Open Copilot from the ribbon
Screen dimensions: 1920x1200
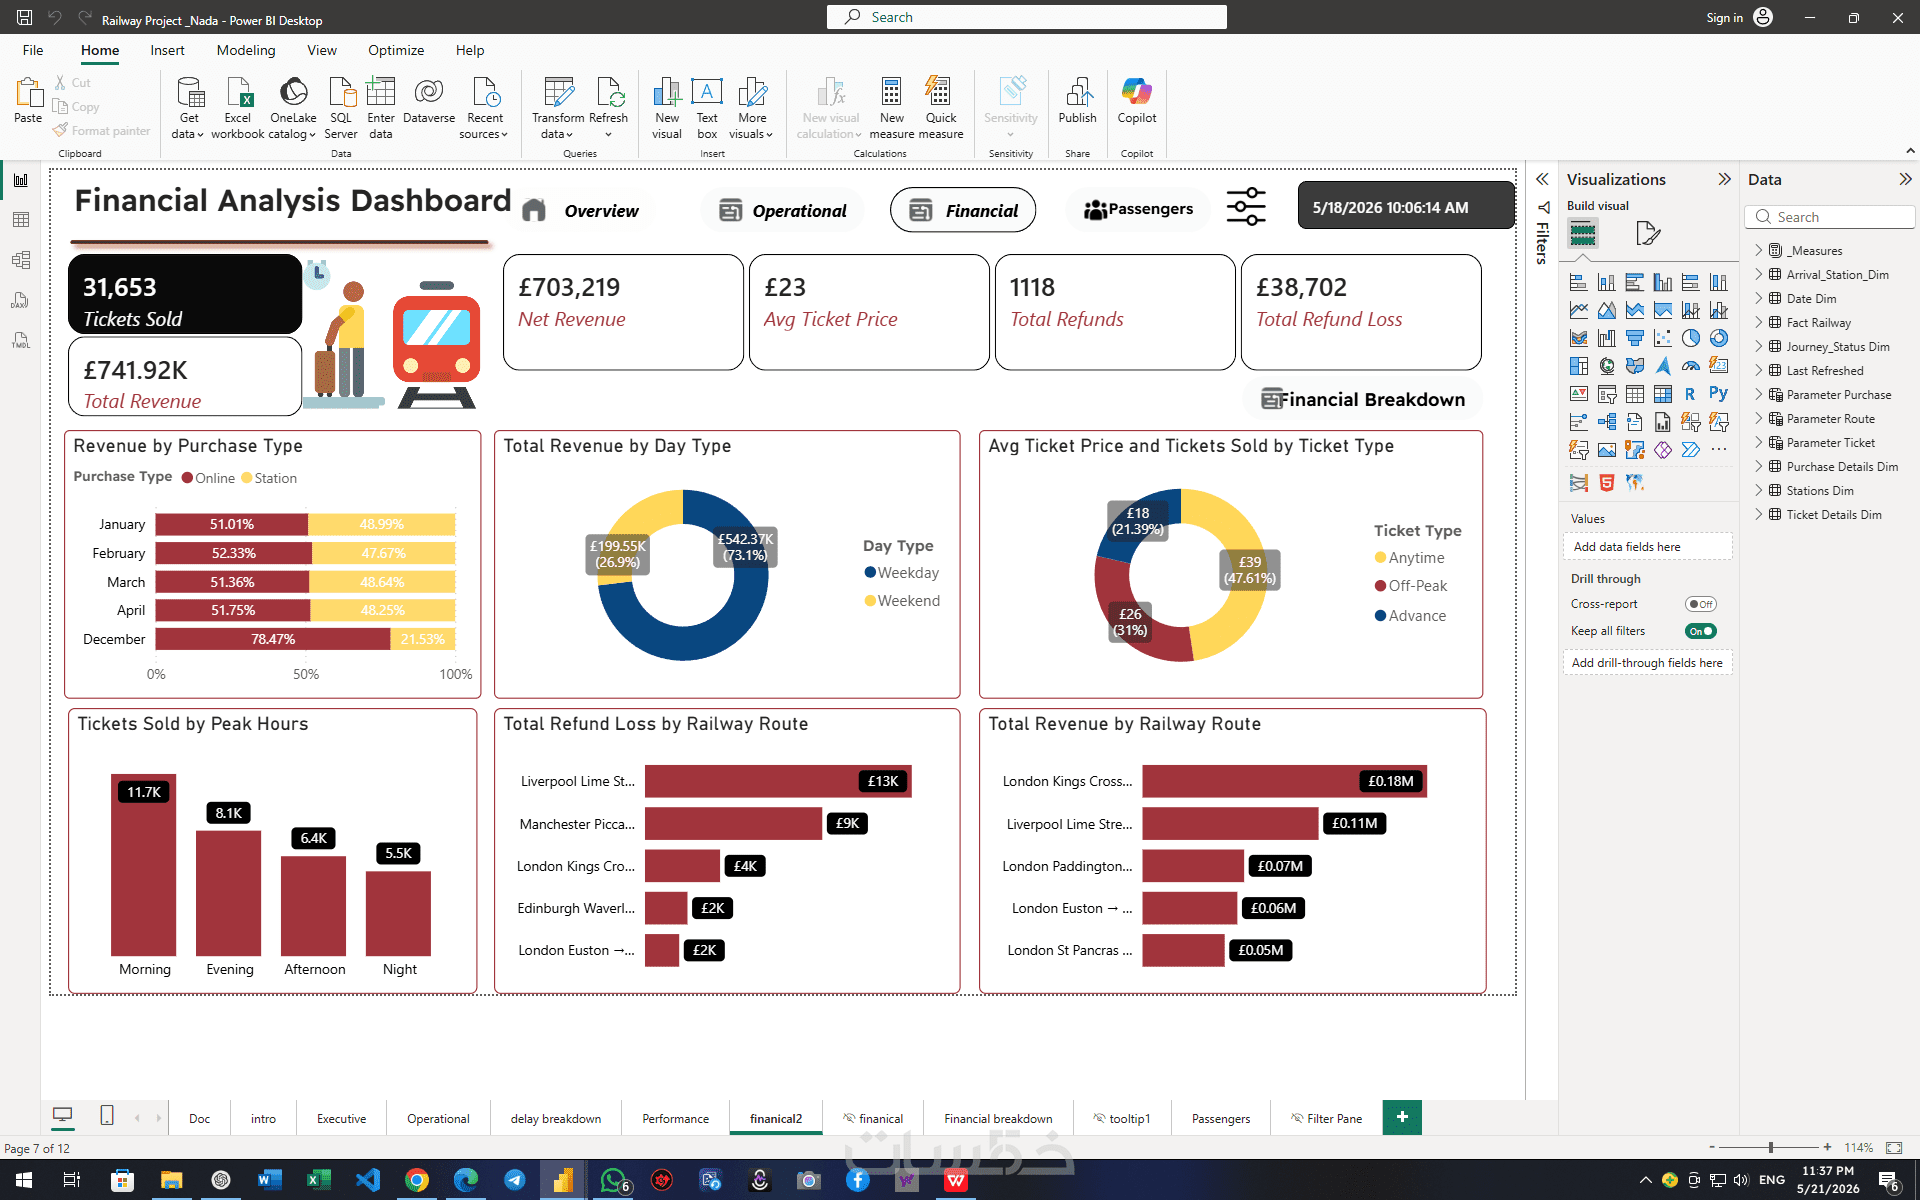(x=1136, y=100)
